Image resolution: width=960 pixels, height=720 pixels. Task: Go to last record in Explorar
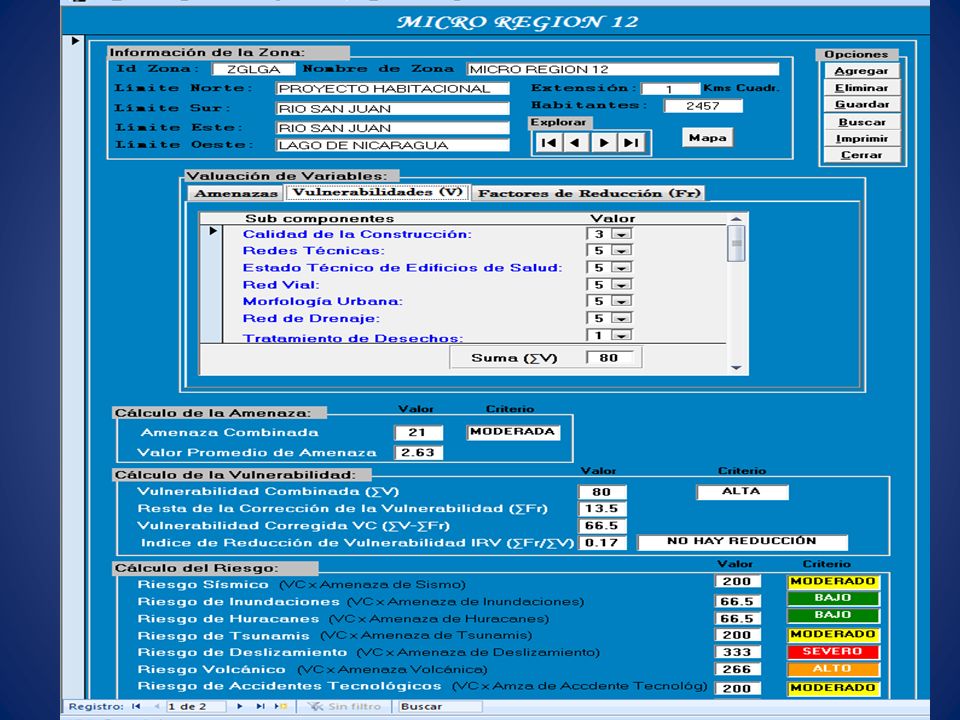[x=631, y=143]
